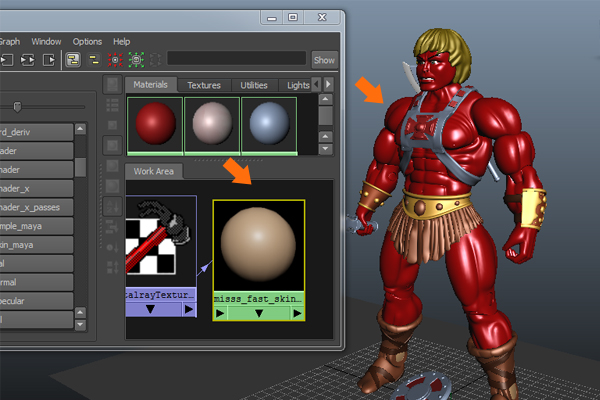600x400 pixels.
Task: Click the node list top scroll-up arrow
Action: [80, 129]
